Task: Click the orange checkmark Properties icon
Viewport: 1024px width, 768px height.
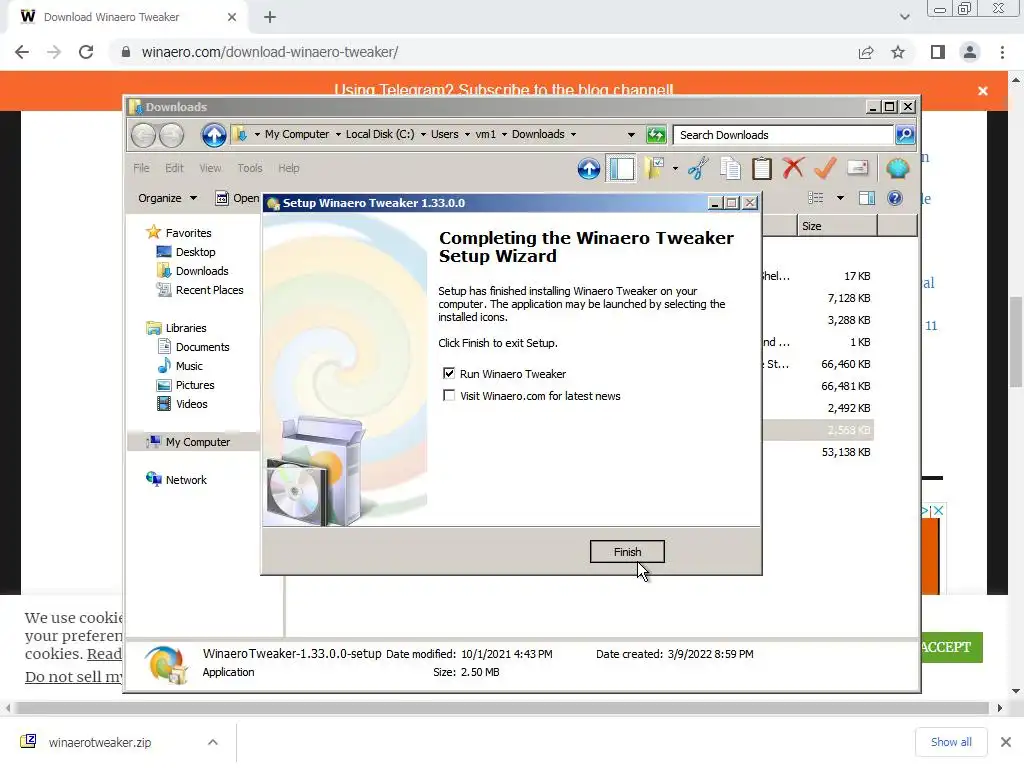Action: click(x=825, y=168)
